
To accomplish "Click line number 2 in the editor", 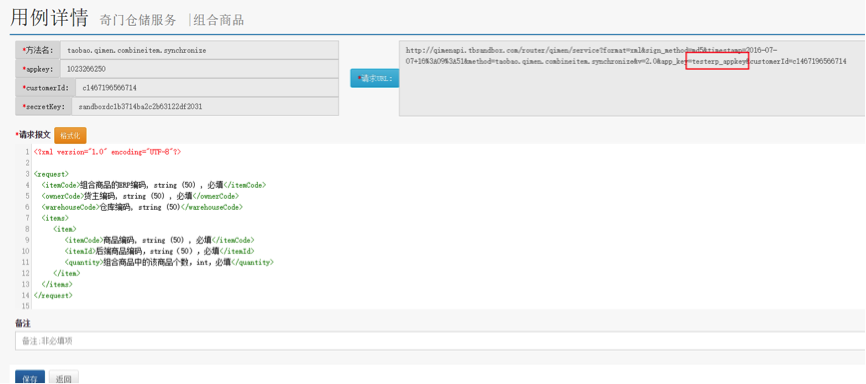I will (27, 162).
